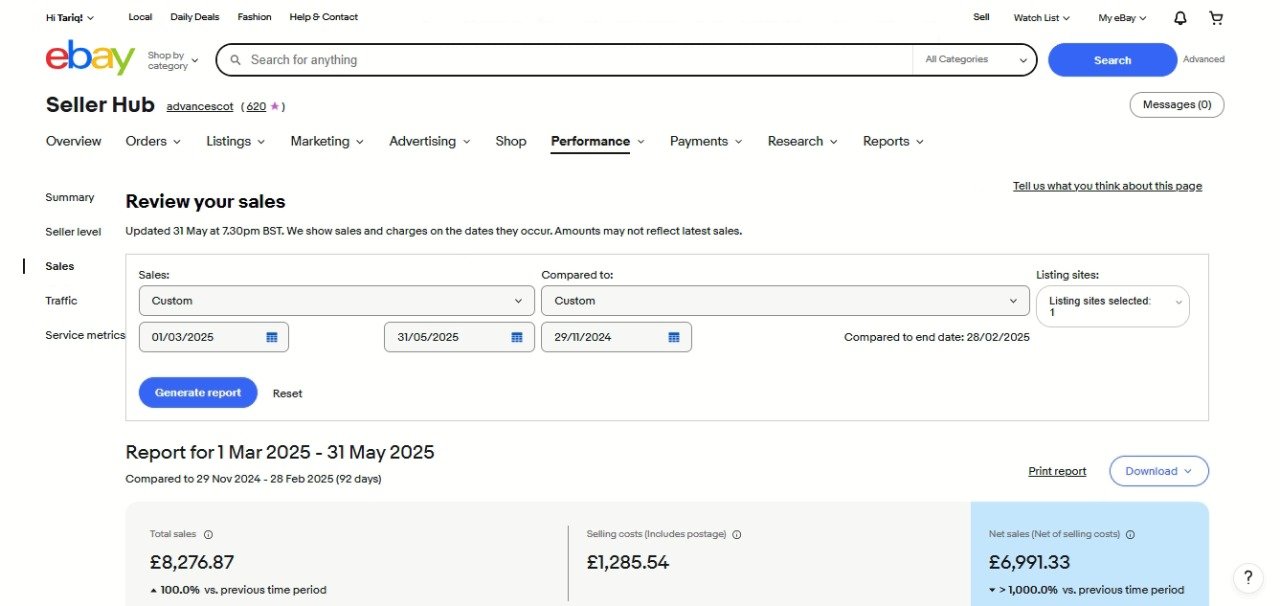
Task: Open the Help & Contact link
Action: pos(324,18)
